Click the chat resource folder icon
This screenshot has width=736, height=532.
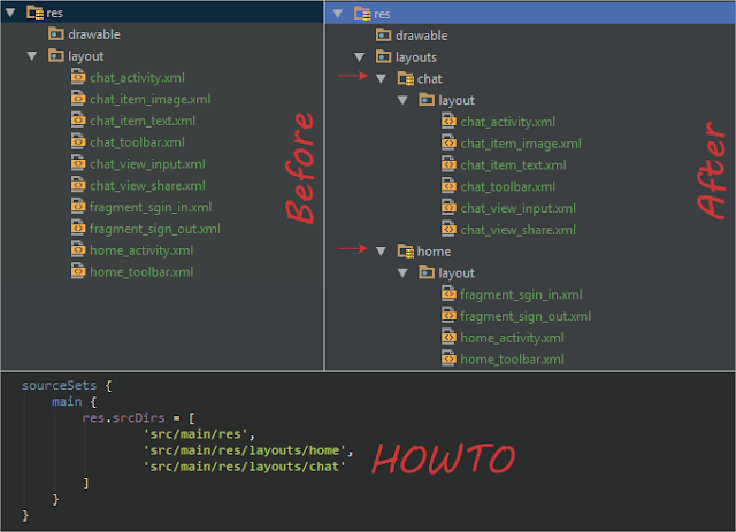(406, 78)
